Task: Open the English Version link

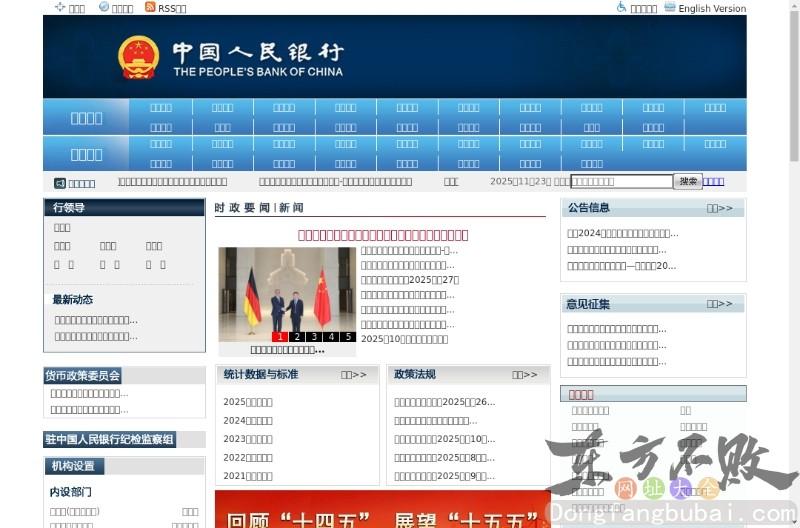Action: pos(712,9)
